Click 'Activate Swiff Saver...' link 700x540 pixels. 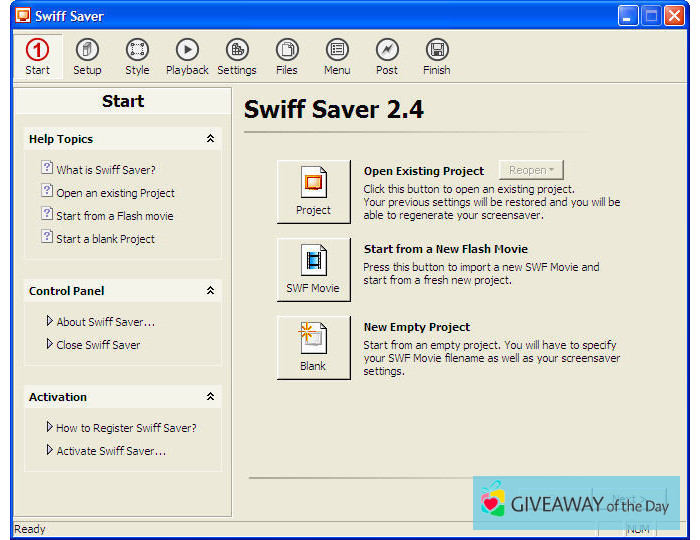[110, 451]
